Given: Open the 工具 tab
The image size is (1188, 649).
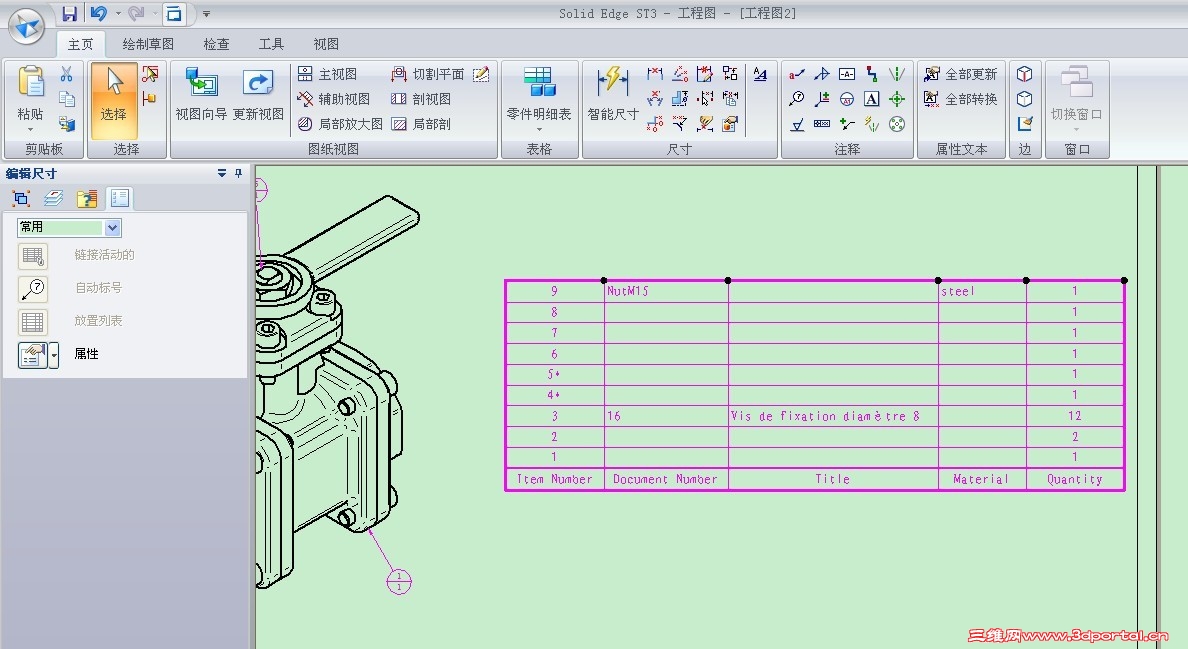Looking at the screenshot, I should coord(271,45).
